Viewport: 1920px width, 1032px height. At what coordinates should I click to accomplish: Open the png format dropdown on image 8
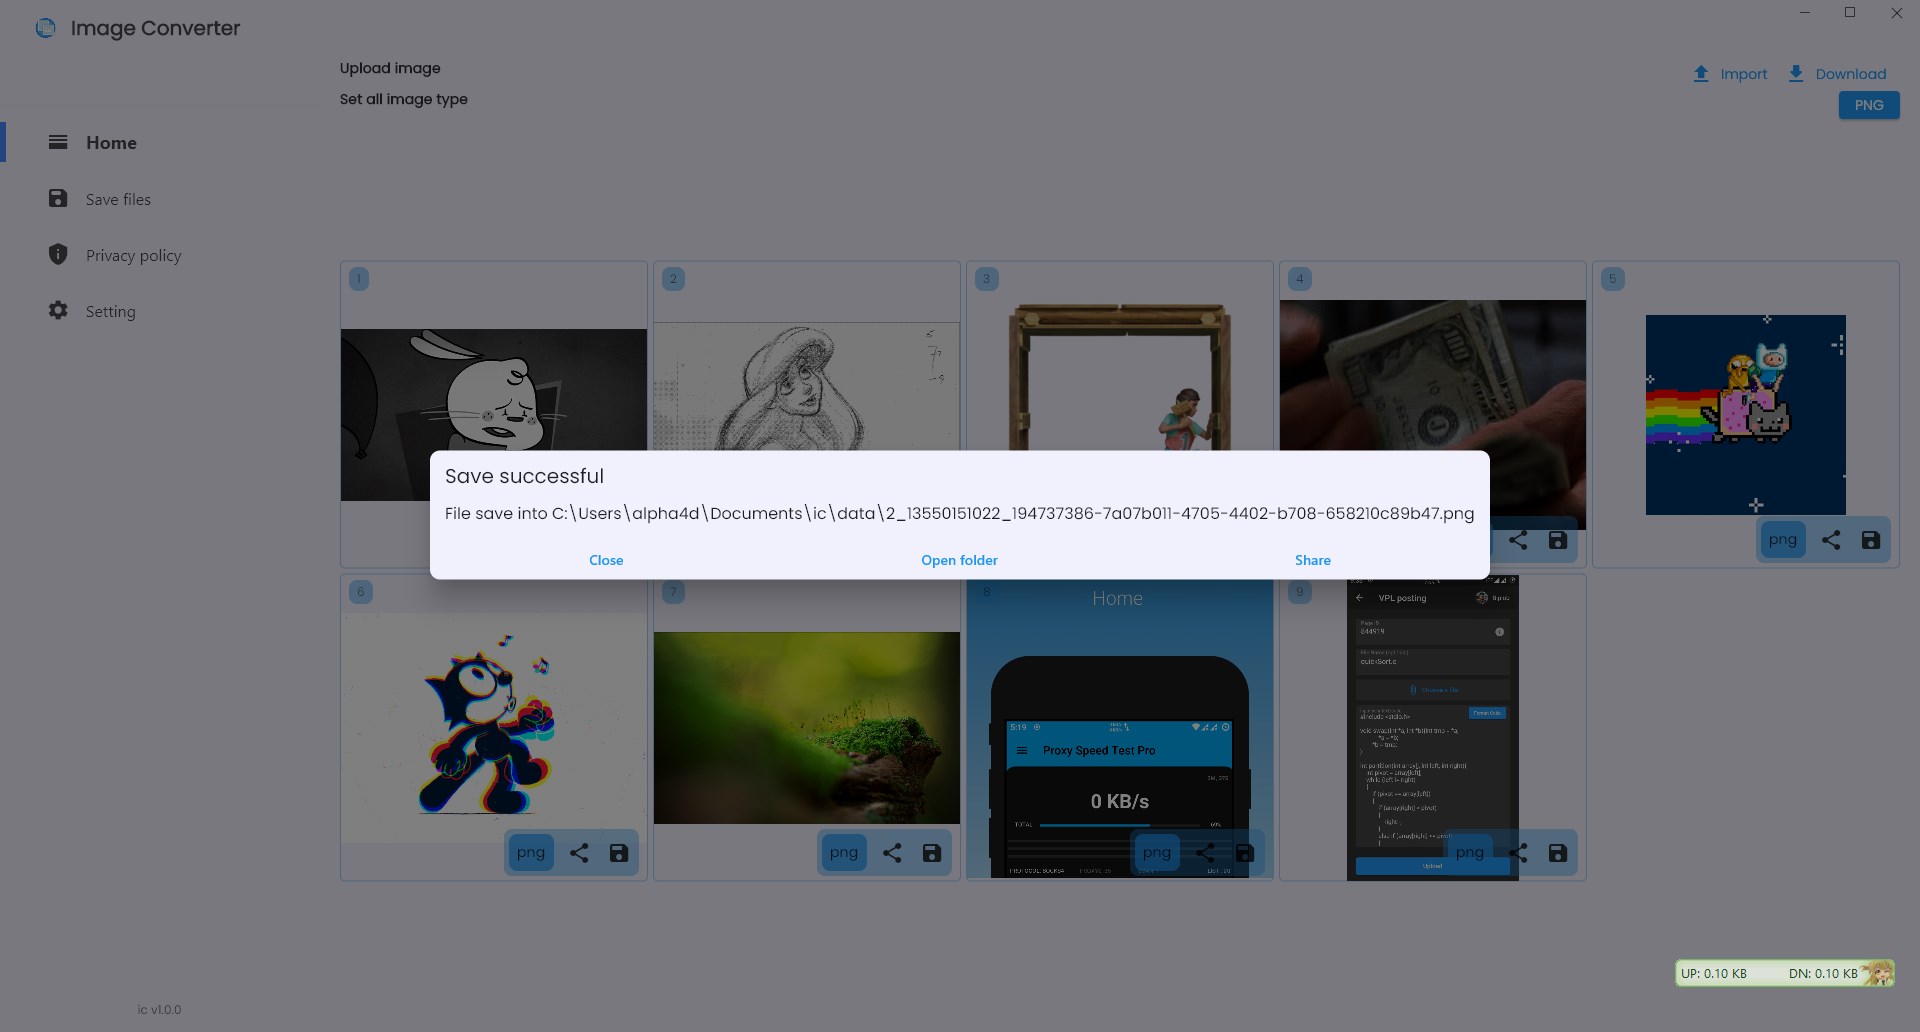tap(1156, 853)
